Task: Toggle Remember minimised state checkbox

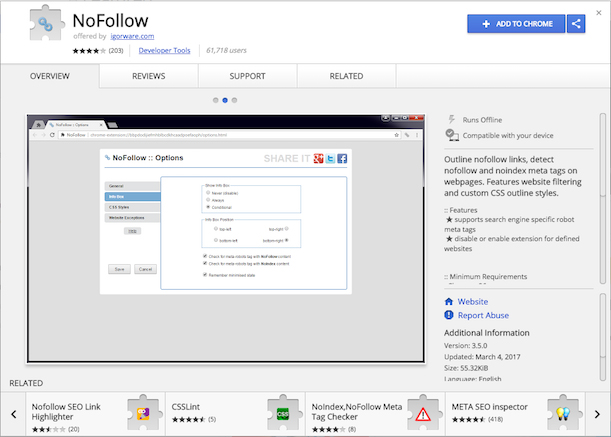Action: (x=205, y=274)
